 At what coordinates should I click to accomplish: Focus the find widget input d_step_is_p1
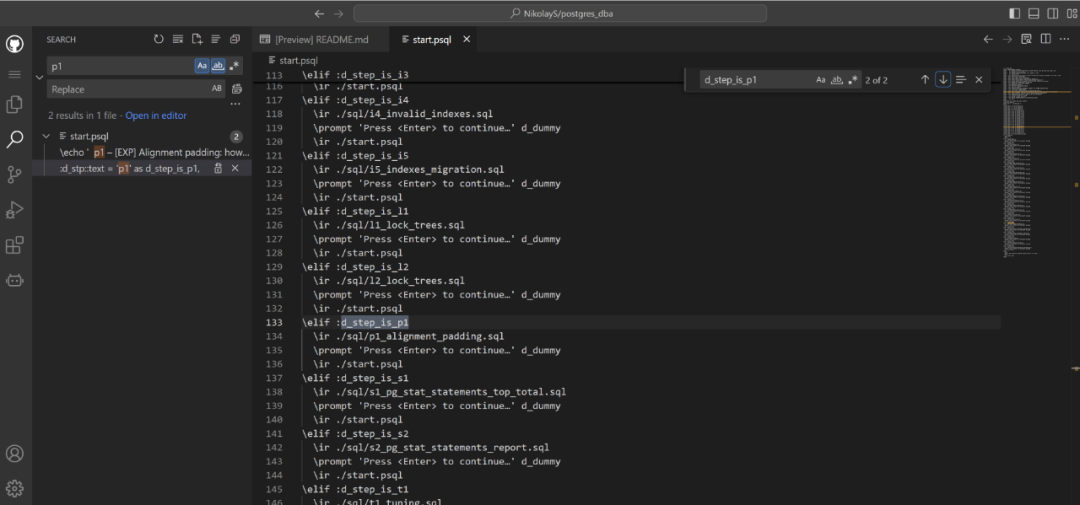click(x=756, y=80)
